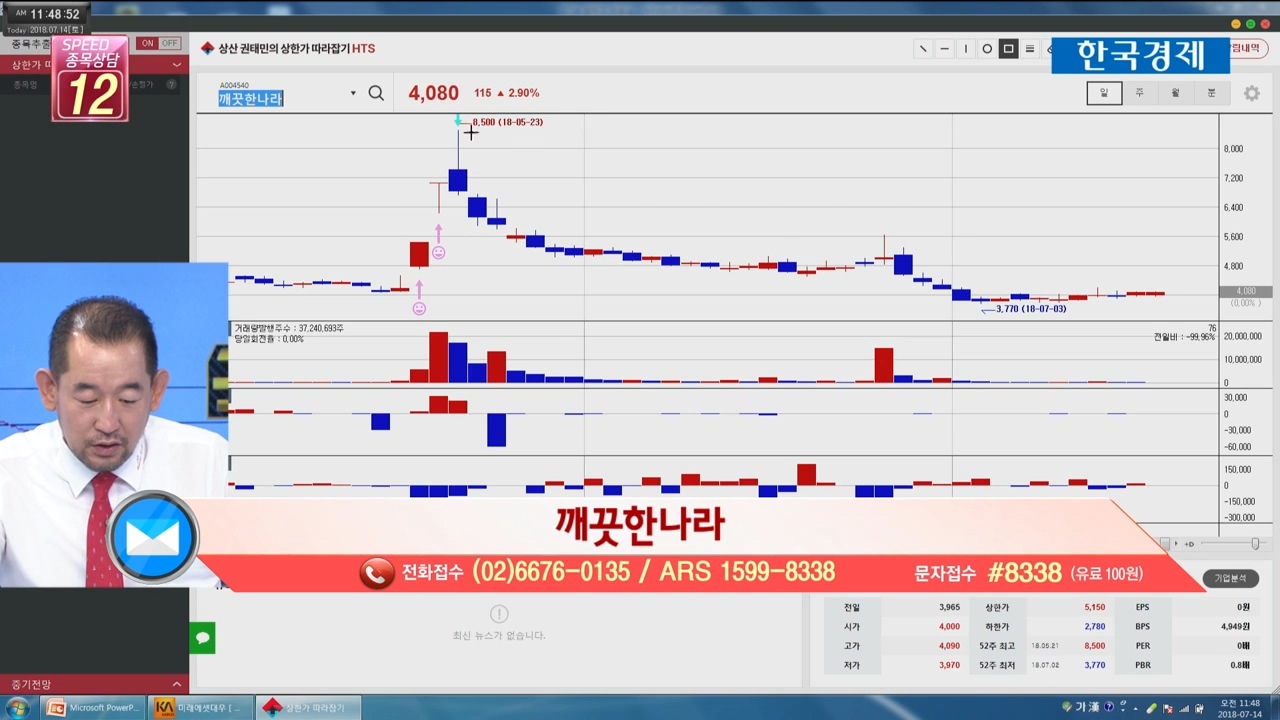Image resolution: width=1280 pixels, height=720 pixels.
Task: Switch to weekly (주) chart tab
Action: [x=1139, y=93]
